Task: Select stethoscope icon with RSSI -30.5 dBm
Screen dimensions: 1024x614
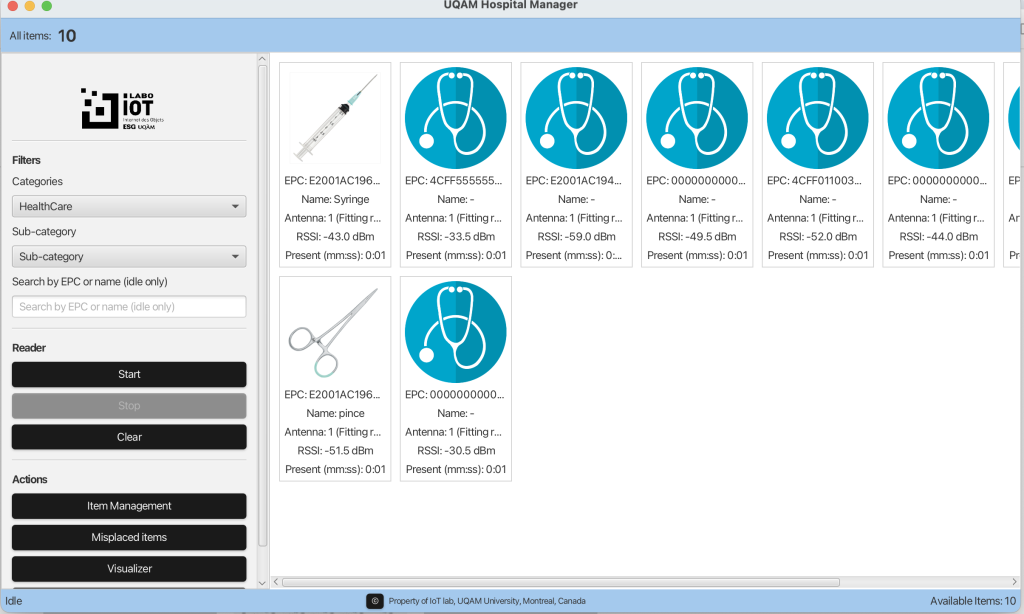Action: 456,332
